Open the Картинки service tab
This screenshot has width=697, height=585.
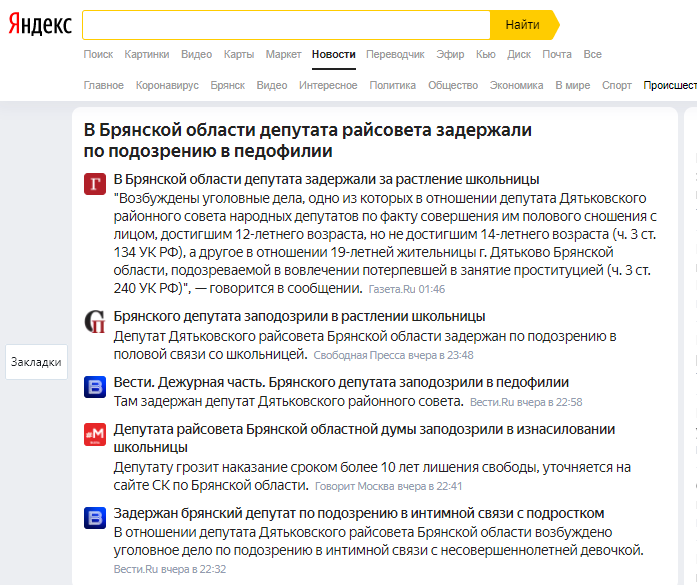pyautogui.click(x=147, y=54)
